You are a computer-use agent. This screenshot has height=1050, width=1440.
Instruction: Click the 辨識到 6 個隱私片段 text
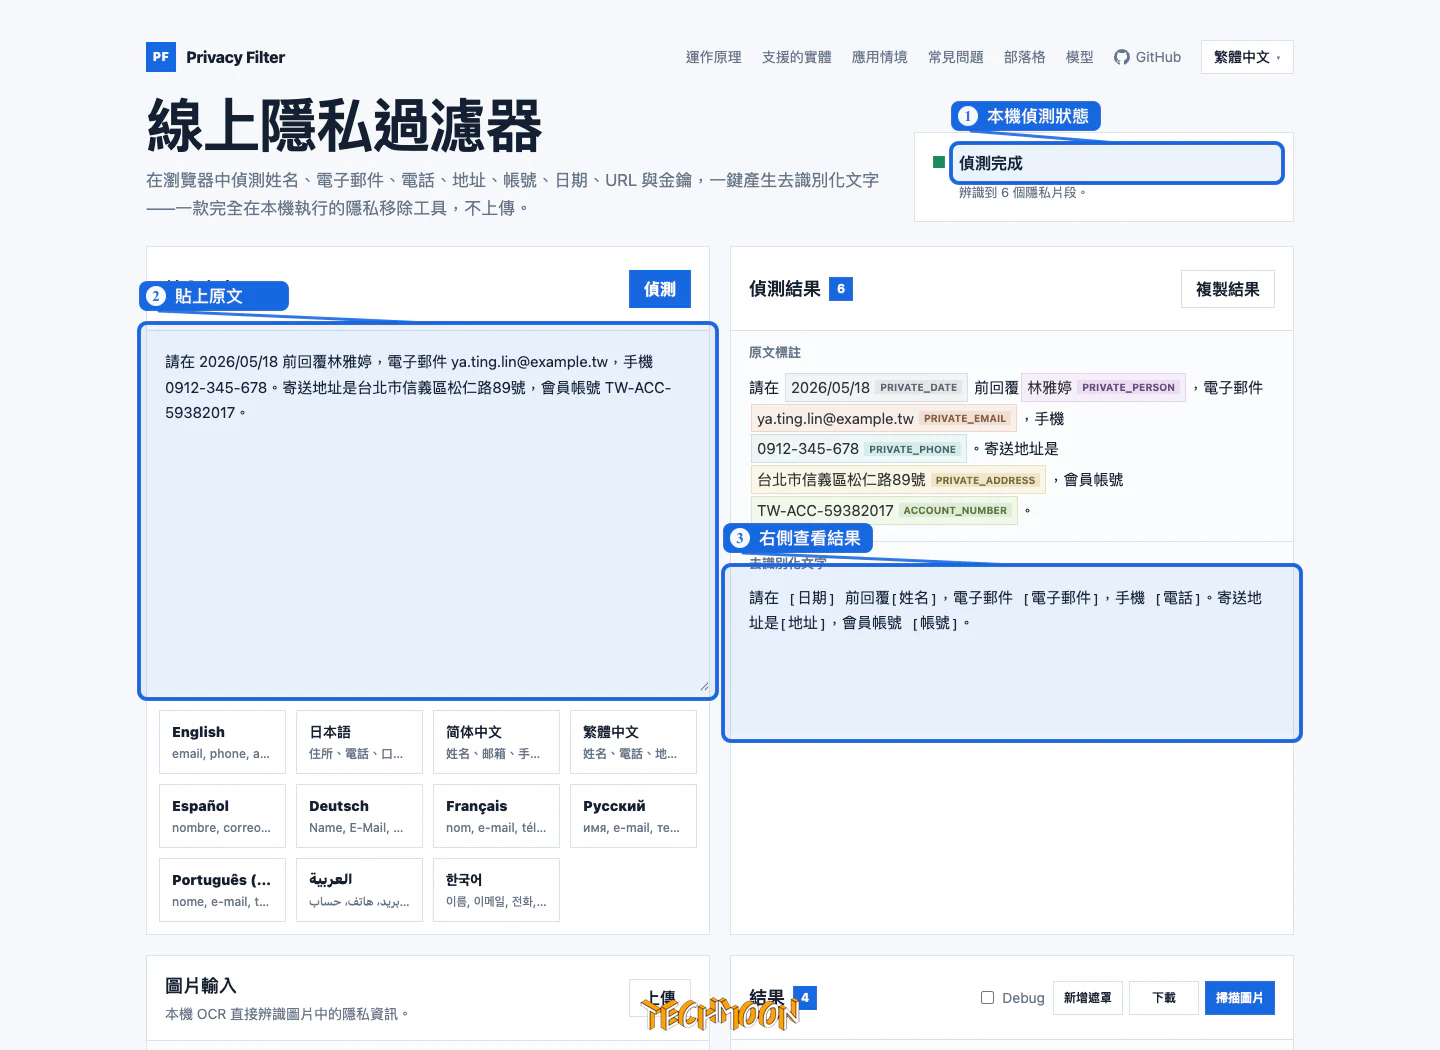(x=1022, y=192)
